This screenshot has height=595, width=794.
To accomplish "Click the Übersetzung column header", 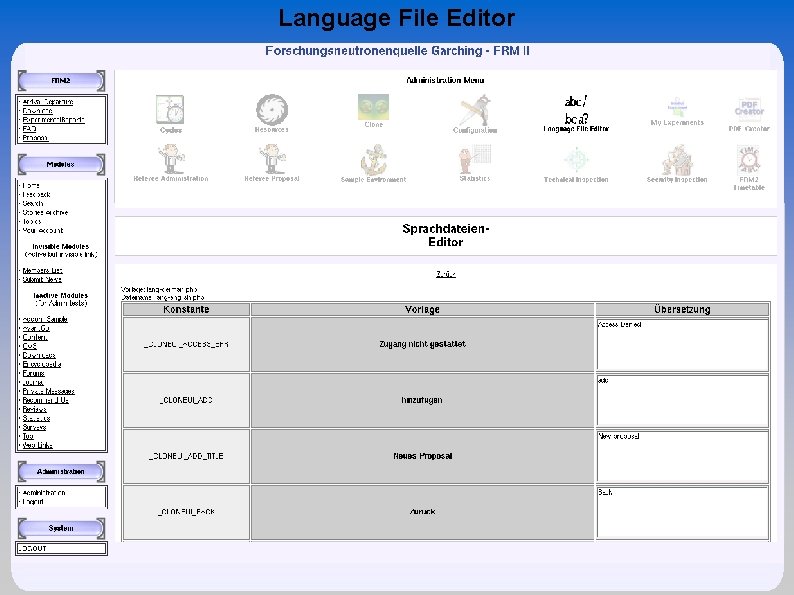I will (x=682, y=309).
